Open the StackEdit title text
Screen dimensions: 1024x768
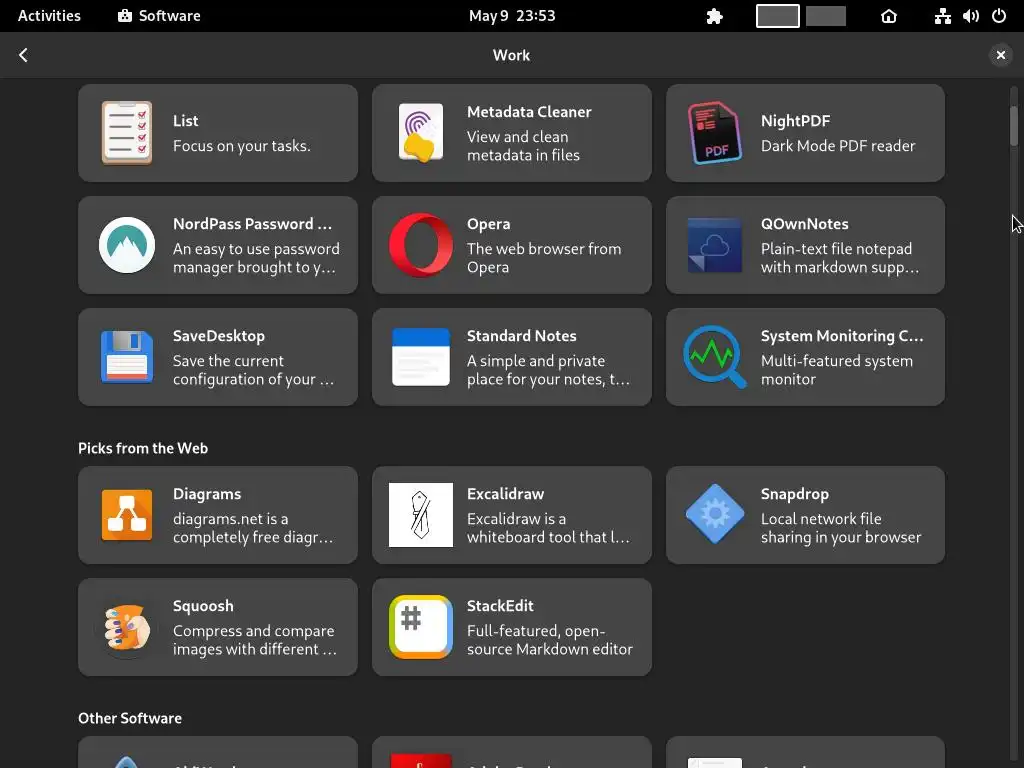click(x=500, y=605)
